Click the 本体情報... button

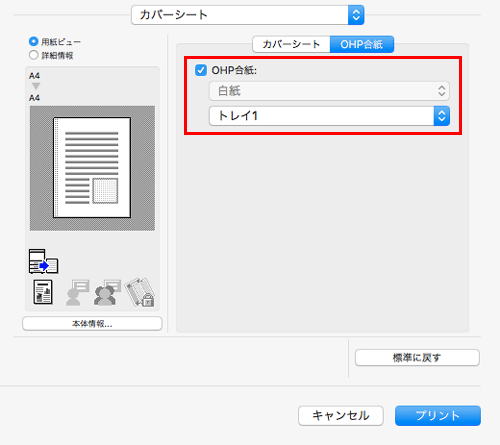(x=92, y=324)
